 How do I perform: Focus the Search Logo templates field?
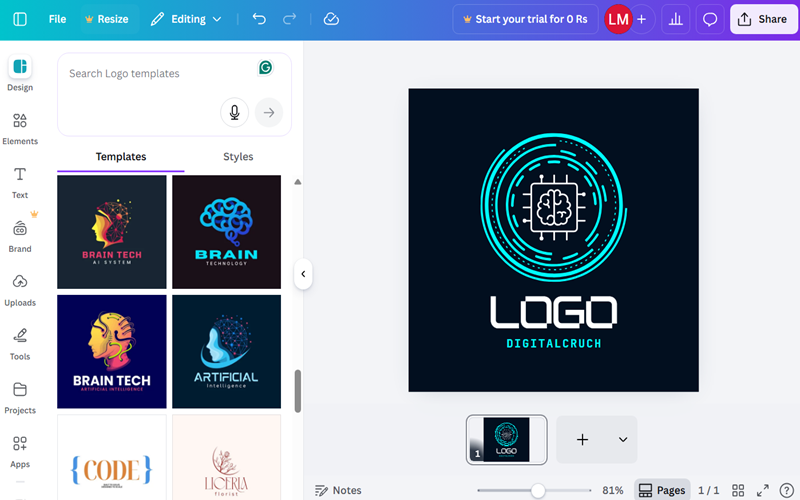click(x=174, y=94)
